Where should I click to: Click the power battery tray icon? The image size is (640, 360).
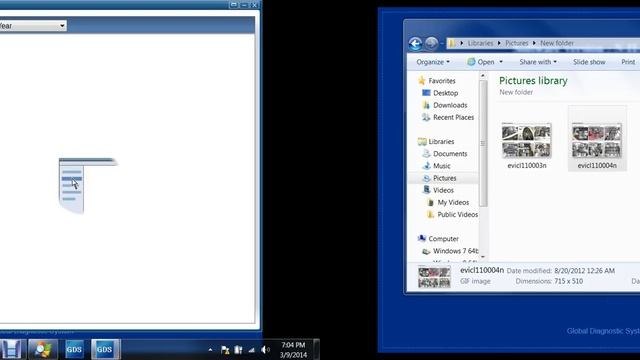click(x=238, y=350)
